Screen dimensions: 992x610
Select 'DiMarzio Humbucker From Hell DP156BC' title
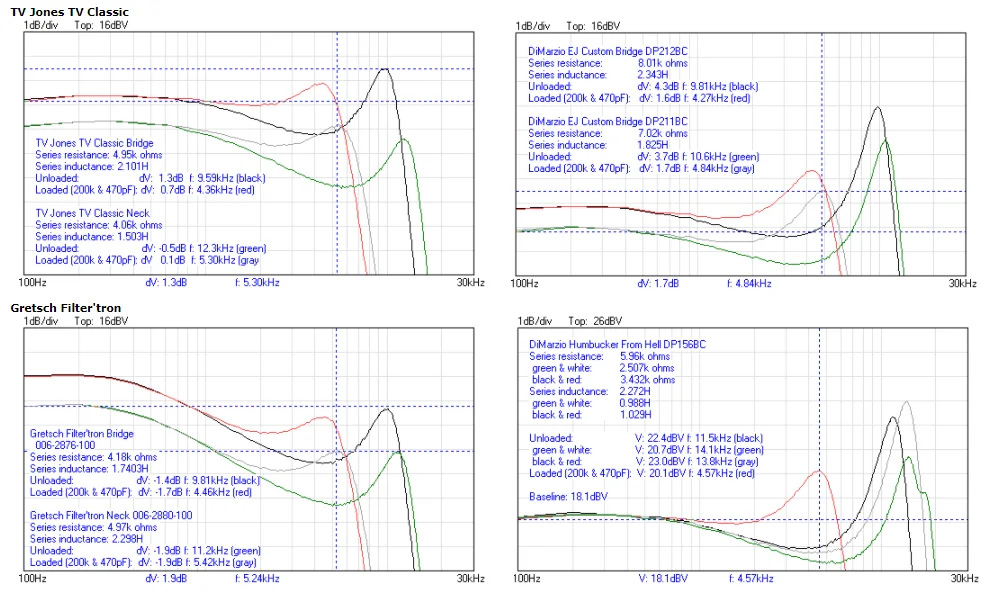point(617,344)
